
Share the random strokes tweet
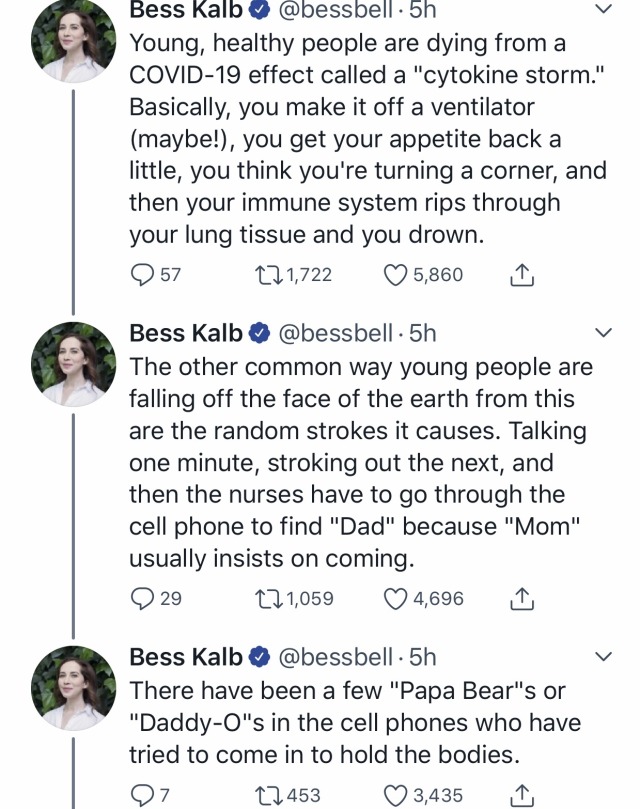(522, 598)
